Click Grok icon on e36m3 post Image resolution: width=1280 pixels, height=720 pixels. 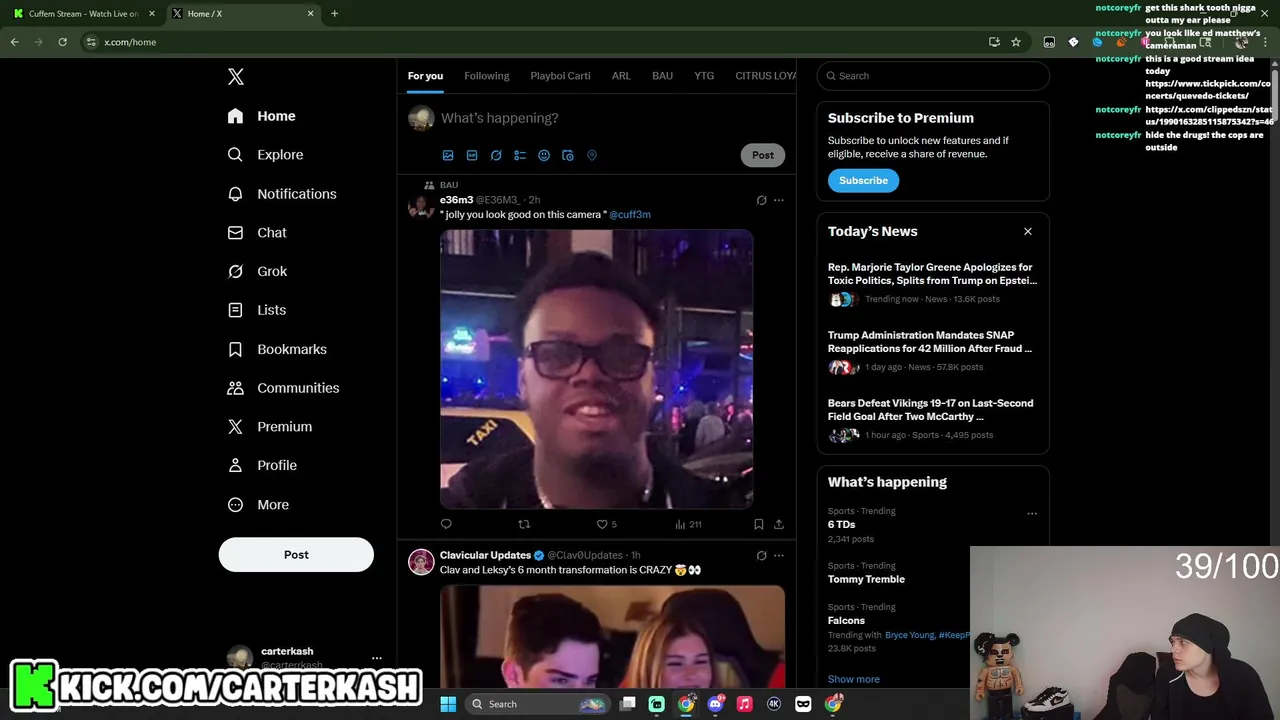761,200
